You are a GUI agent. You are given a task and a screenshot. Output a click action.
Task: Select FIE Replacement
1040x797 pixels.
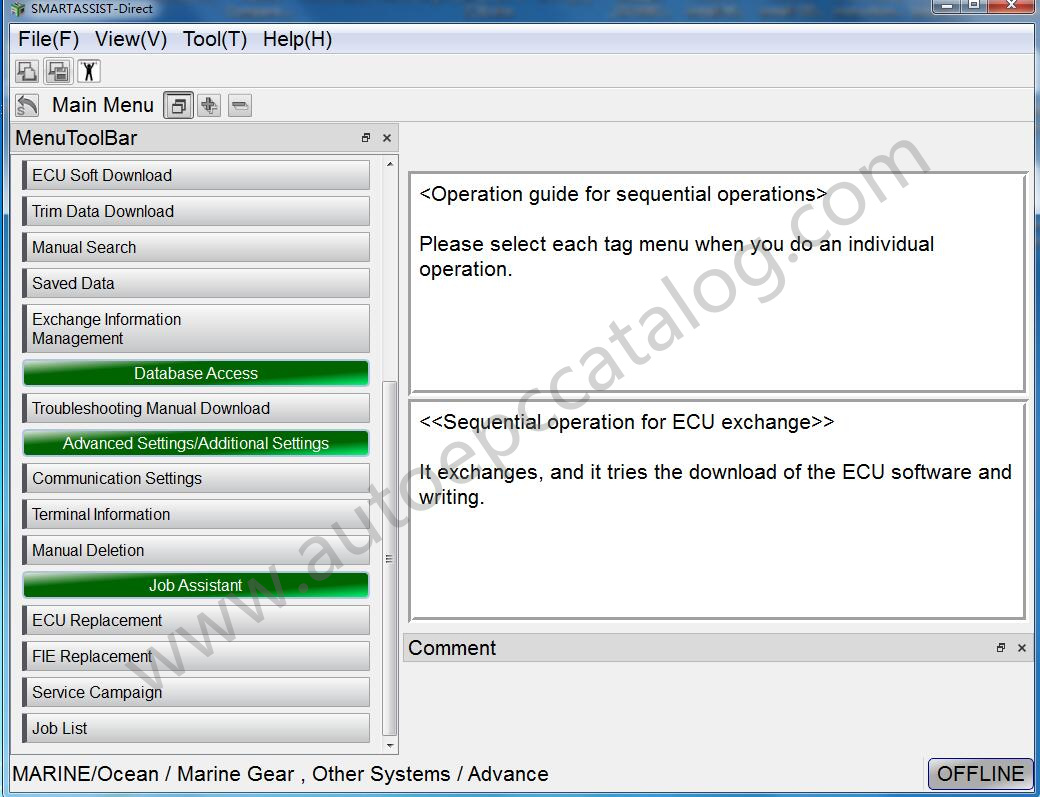[x=196, y=656]
